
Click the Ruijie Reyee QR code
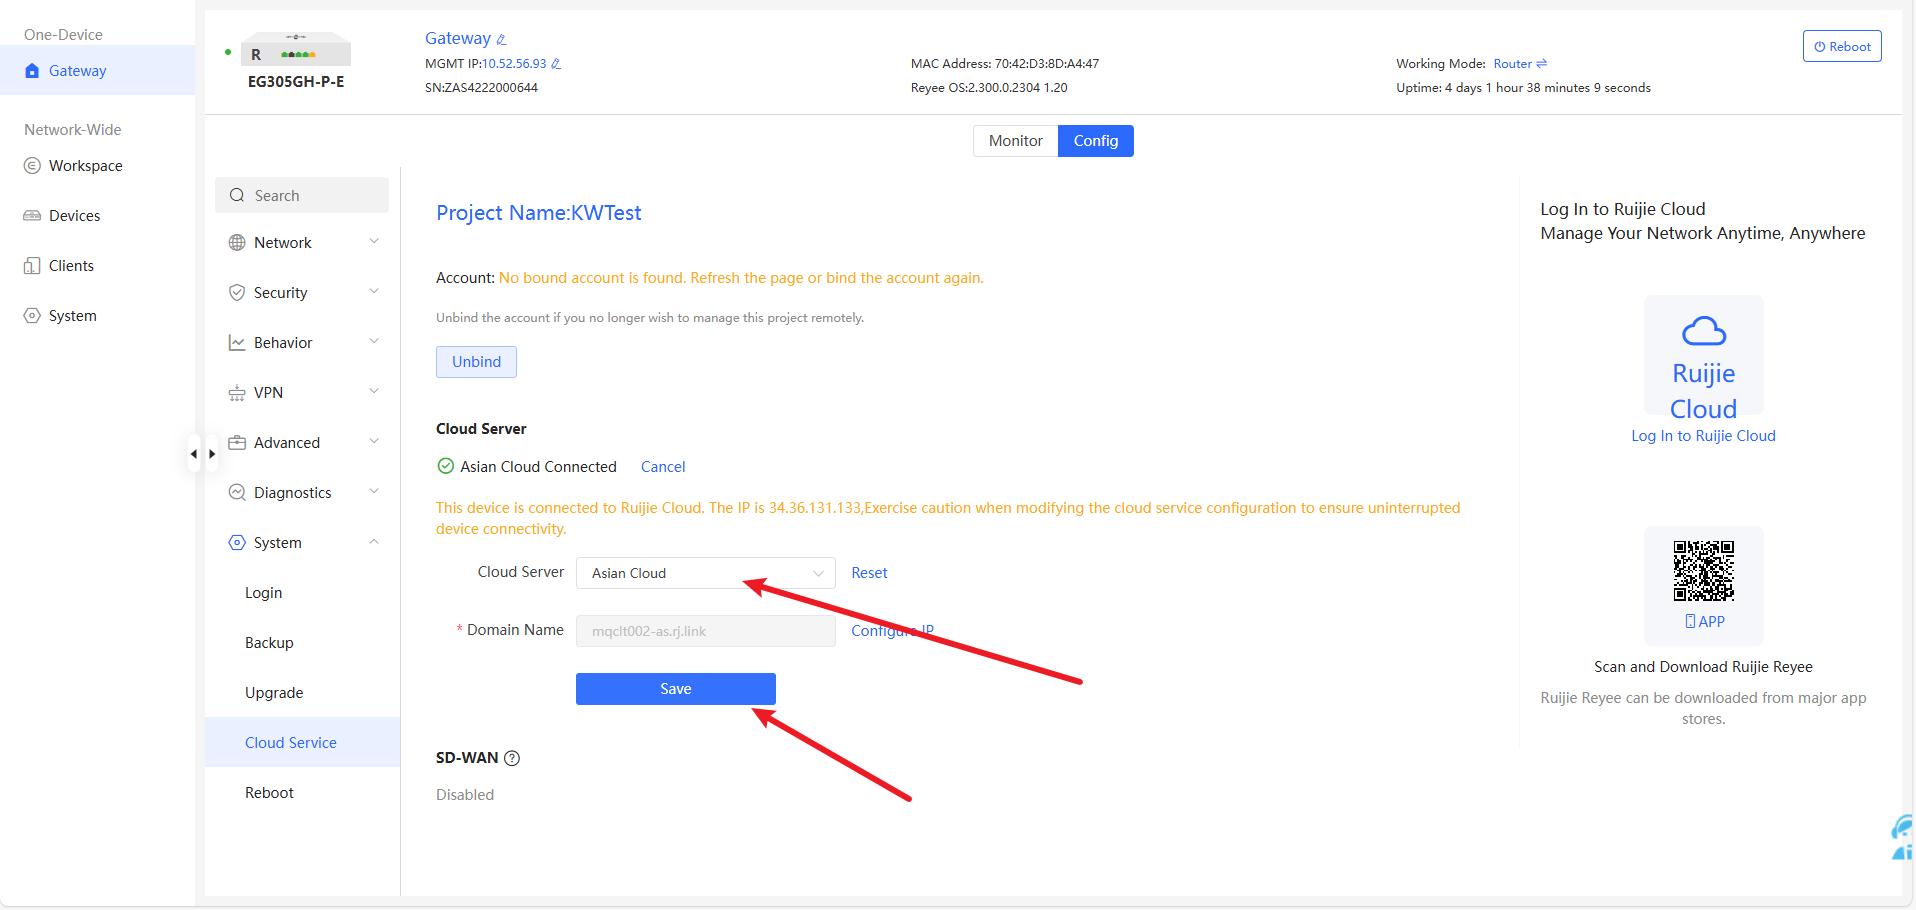coord(1704,571)
